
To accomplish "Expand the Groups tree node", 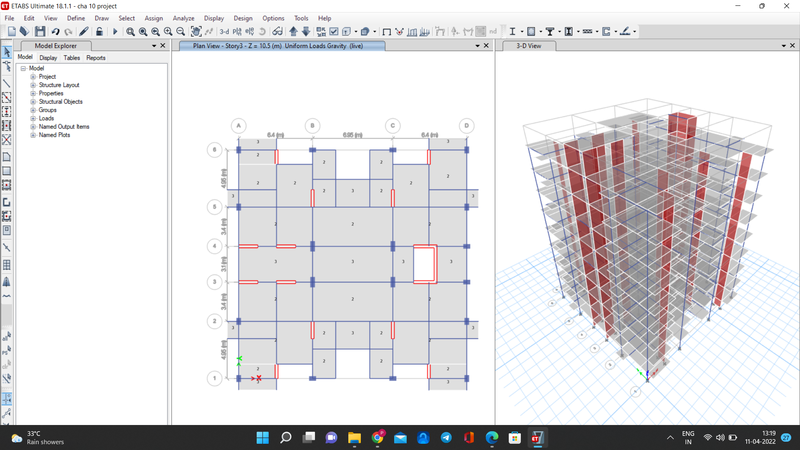I will [x=33, y=110].
